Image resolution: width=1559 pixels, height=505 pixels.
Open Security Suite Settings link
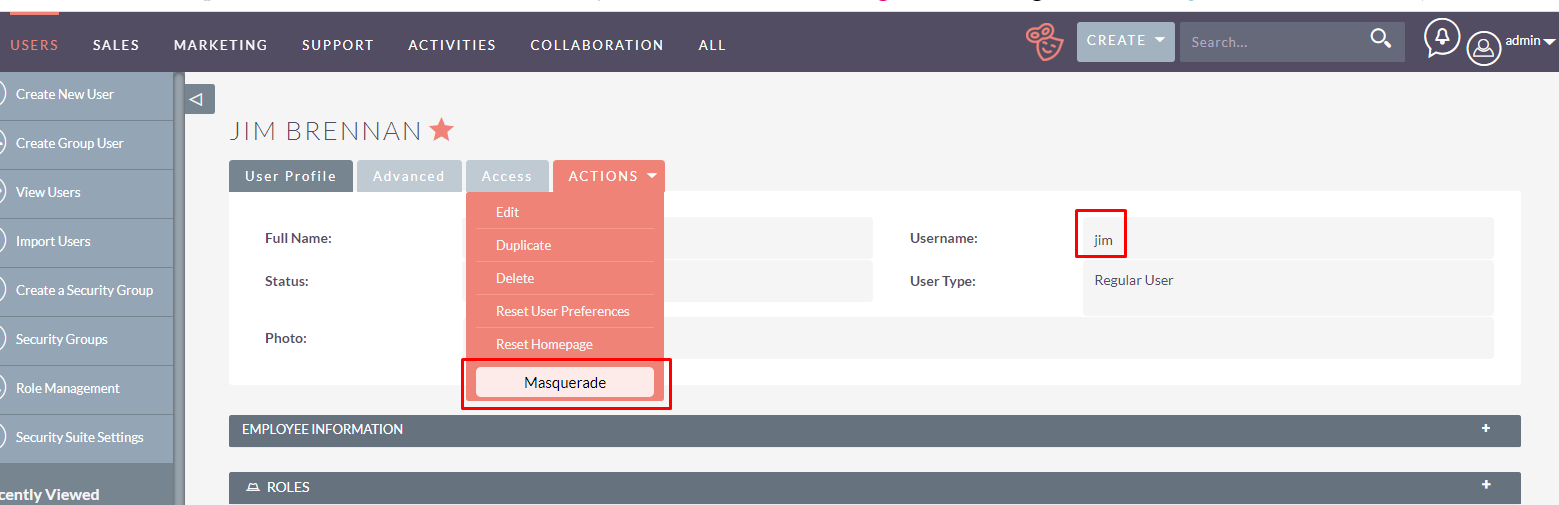[x=80, y=437]
